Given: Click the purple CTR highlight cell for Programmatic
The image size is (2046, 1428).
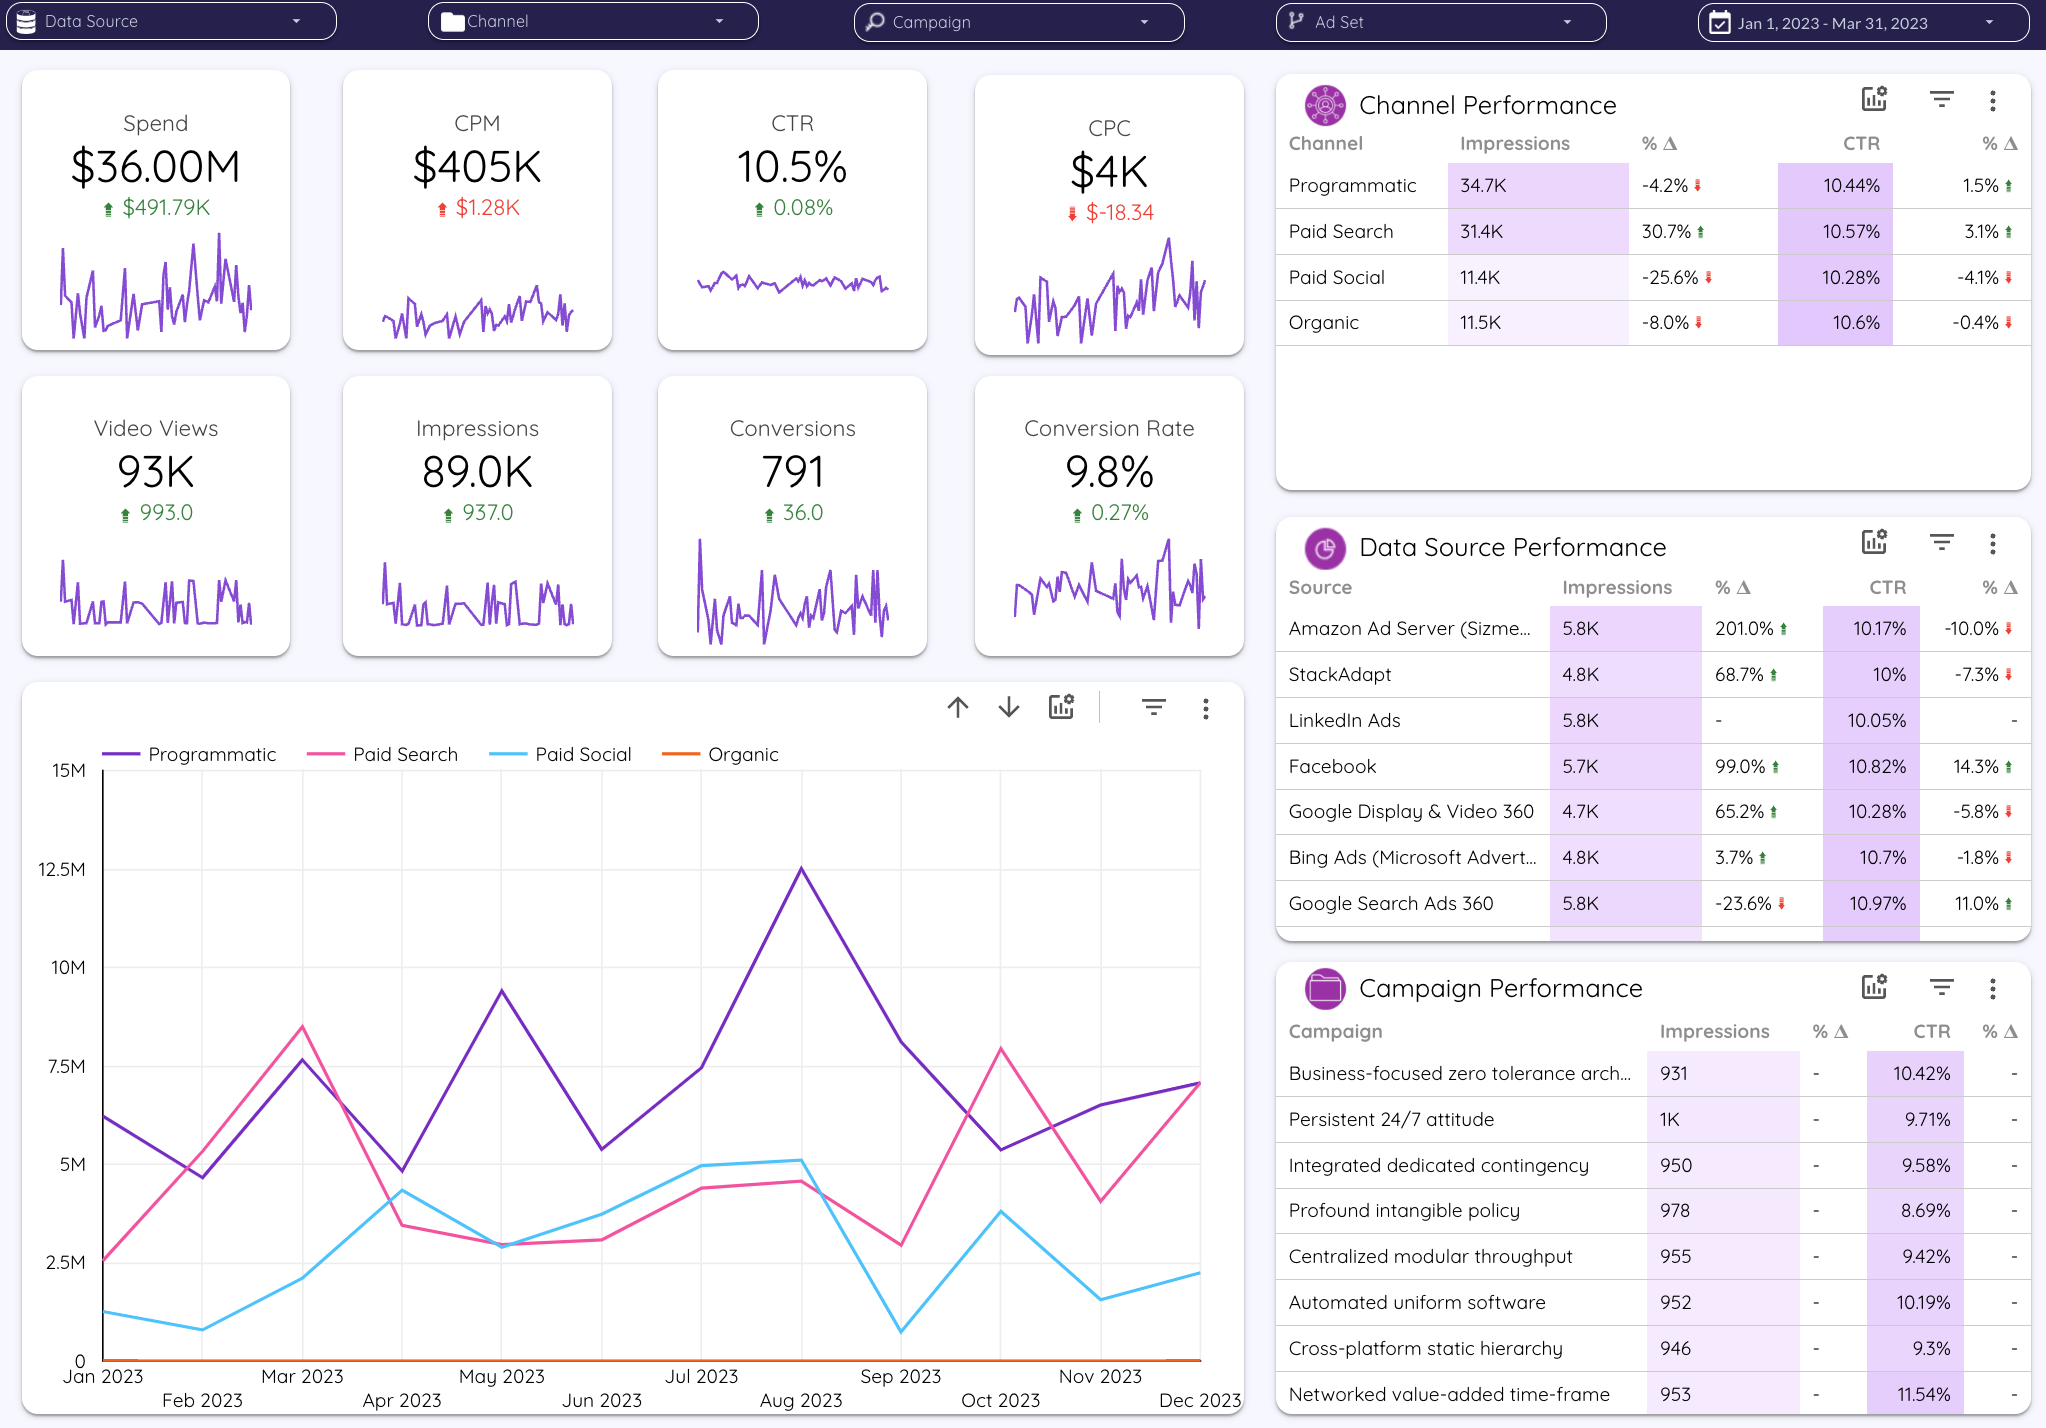Looking at the screenshot, I should point(1836,185).
